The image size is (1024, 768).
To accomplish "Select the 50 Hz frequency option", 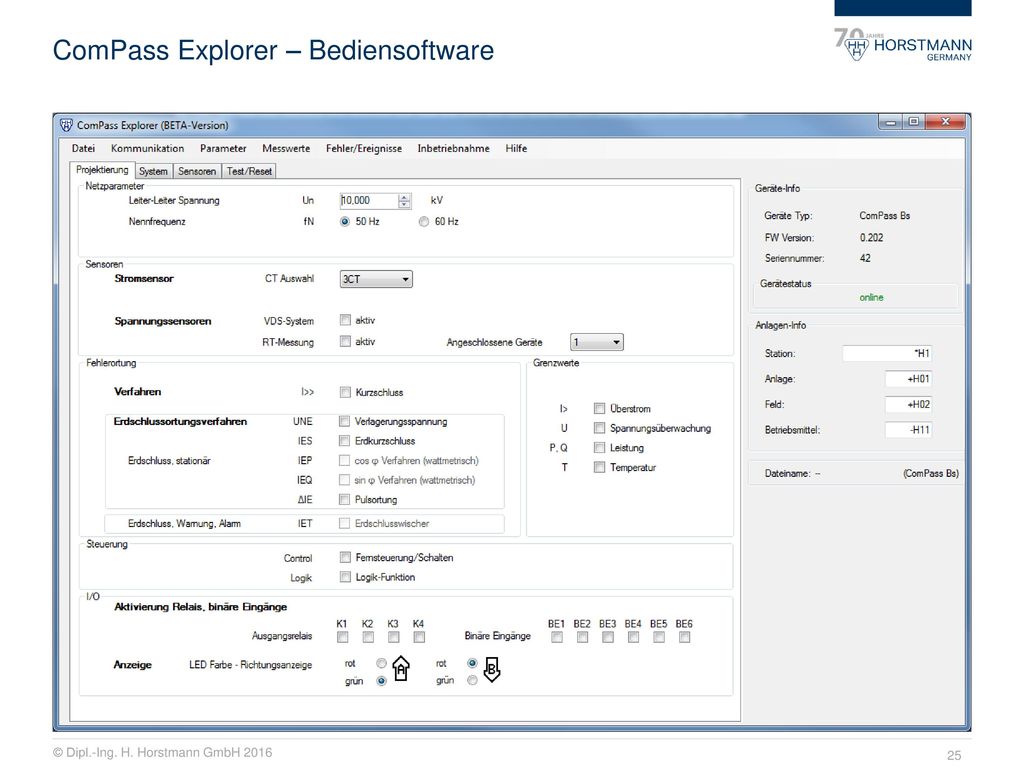I will click(x=345, y=221).
